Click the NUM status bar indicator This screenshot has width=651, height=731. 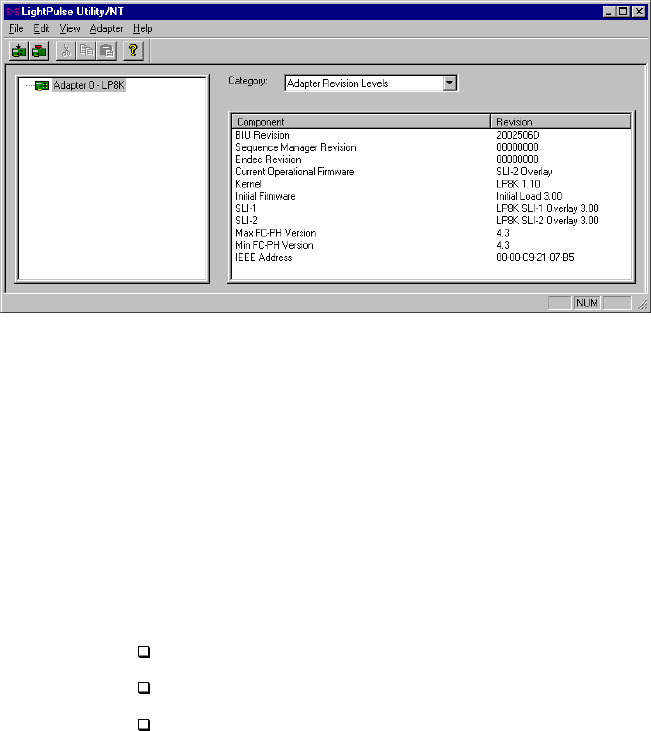point(587,303)
